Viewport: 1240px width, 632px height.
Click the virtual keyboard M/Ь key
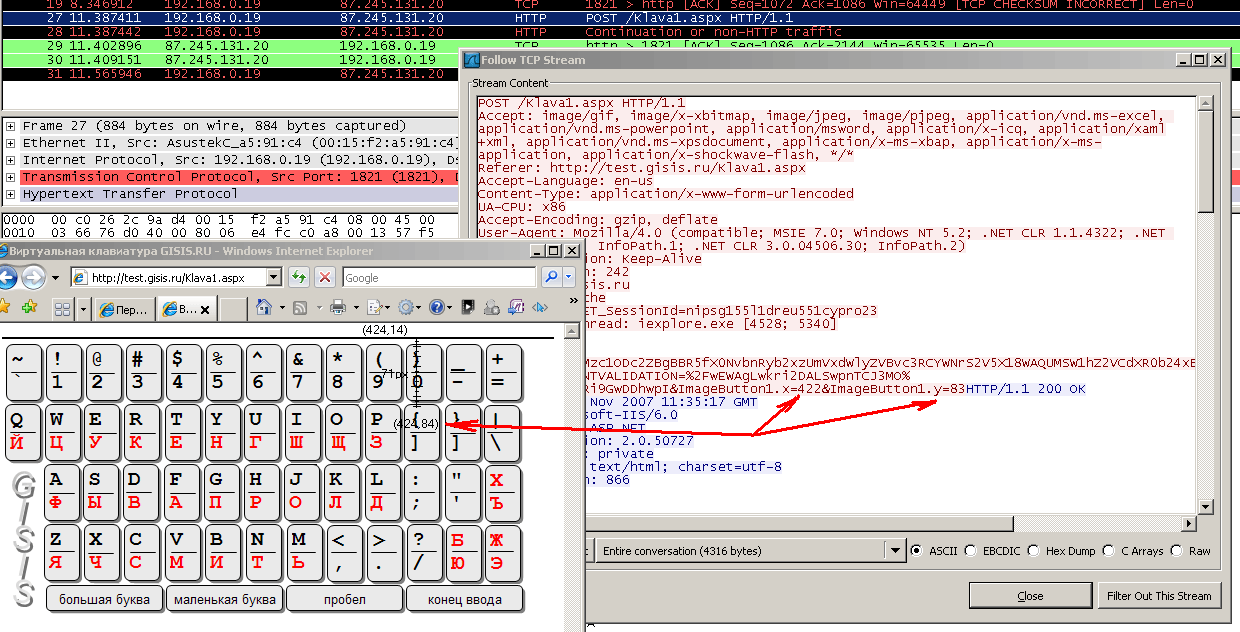click(x=303, y=551)
